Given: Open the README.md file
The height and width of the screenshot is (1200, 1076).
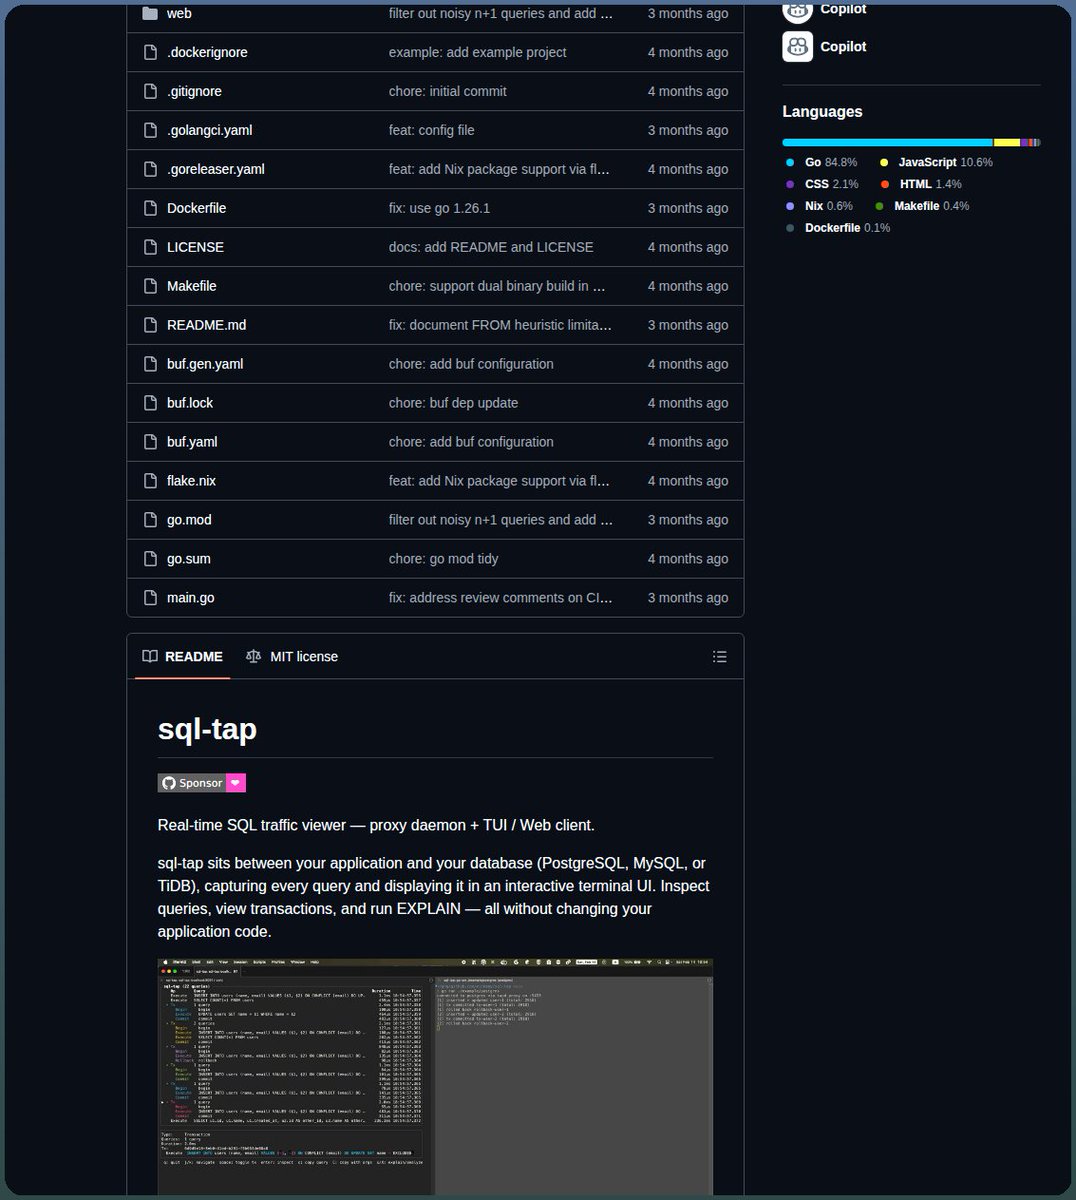Looking at the screenshot, I should (x=206, y=325).
